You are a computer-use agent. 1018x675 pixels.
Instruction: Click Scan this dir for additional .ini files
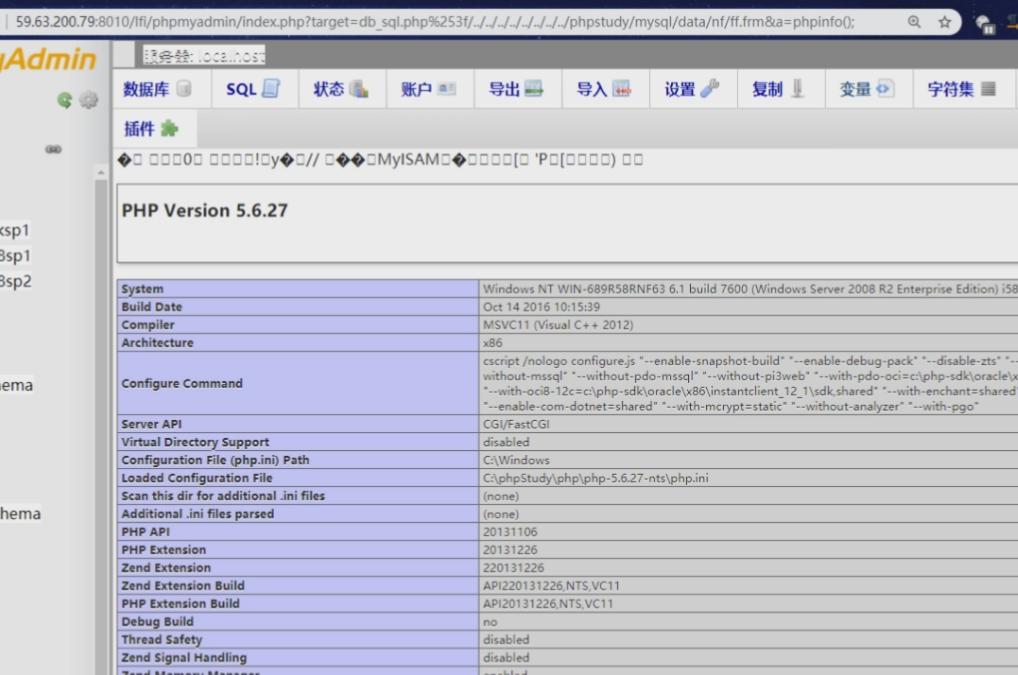point(223,496)
